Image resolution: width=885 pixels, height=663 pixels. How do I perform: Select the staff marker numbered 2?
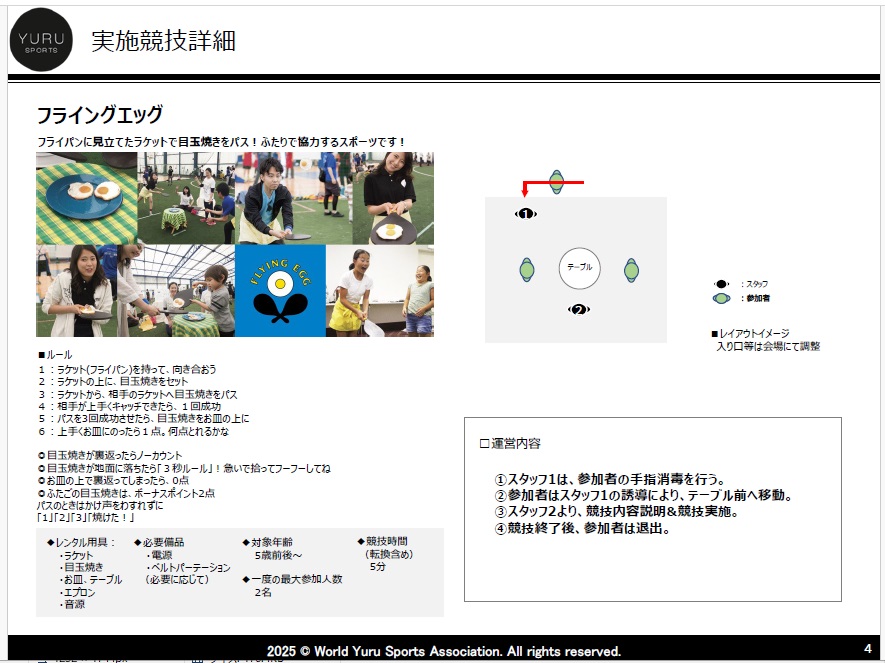click(x=578, y=309)
